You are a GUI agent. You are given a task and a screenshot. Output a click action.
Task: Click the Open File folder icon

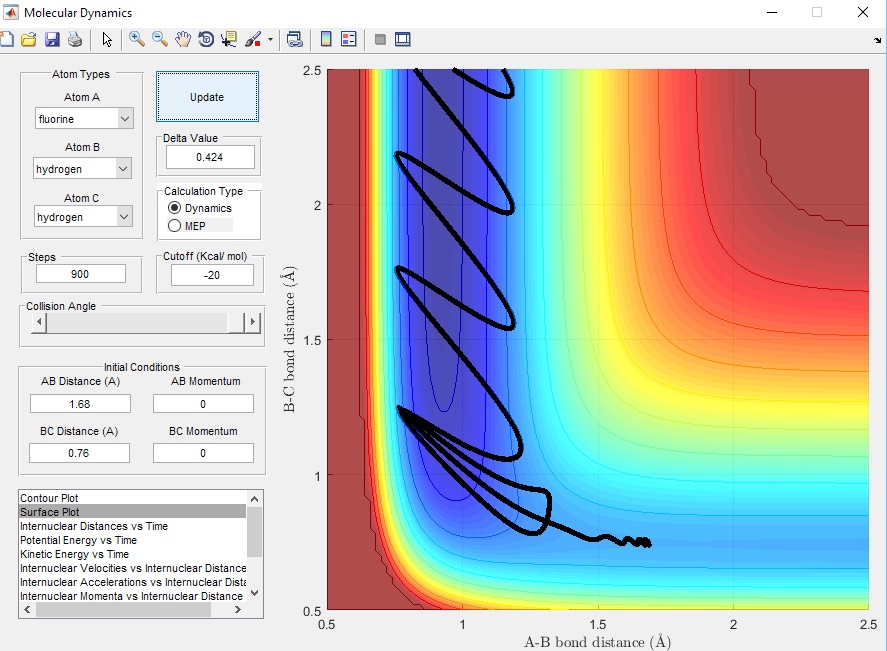pyautogui.click(x=28, y=40)
